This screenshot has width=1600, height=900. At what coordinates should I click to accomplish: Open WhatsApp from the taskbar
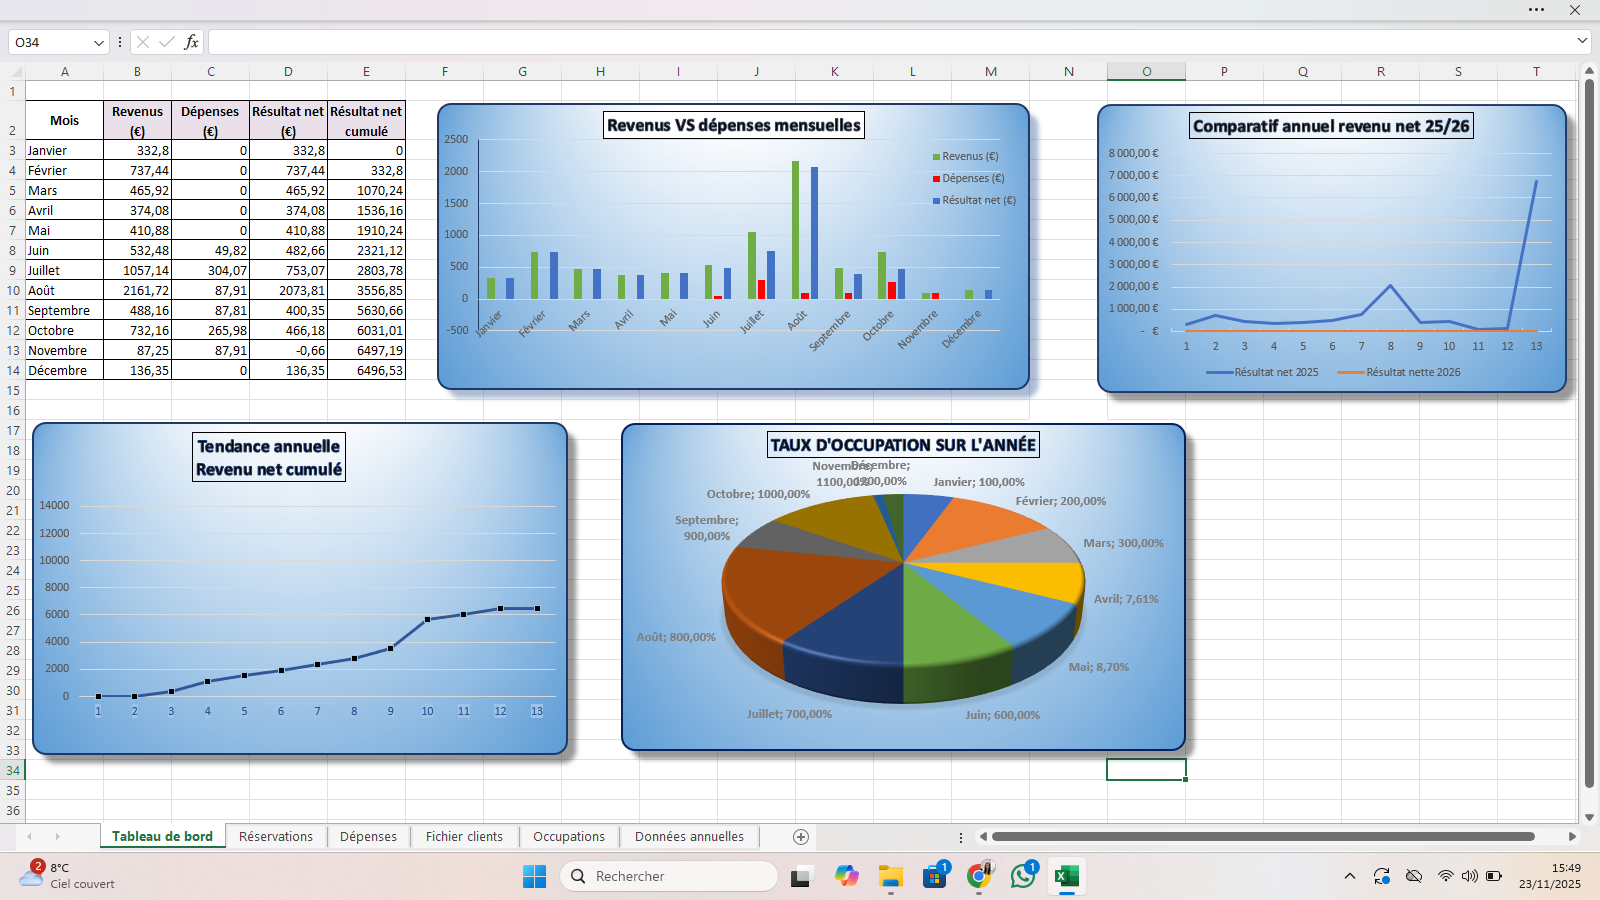point(1023,877)
